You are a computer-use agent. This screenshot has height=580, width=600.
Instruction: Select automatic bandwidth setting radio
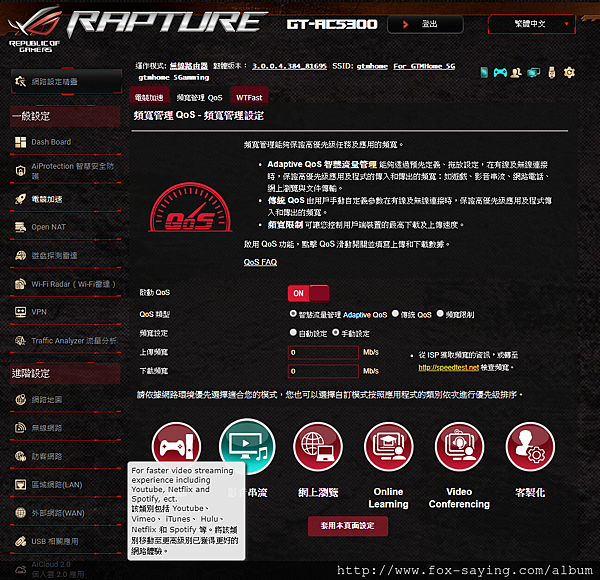point(293,332)
